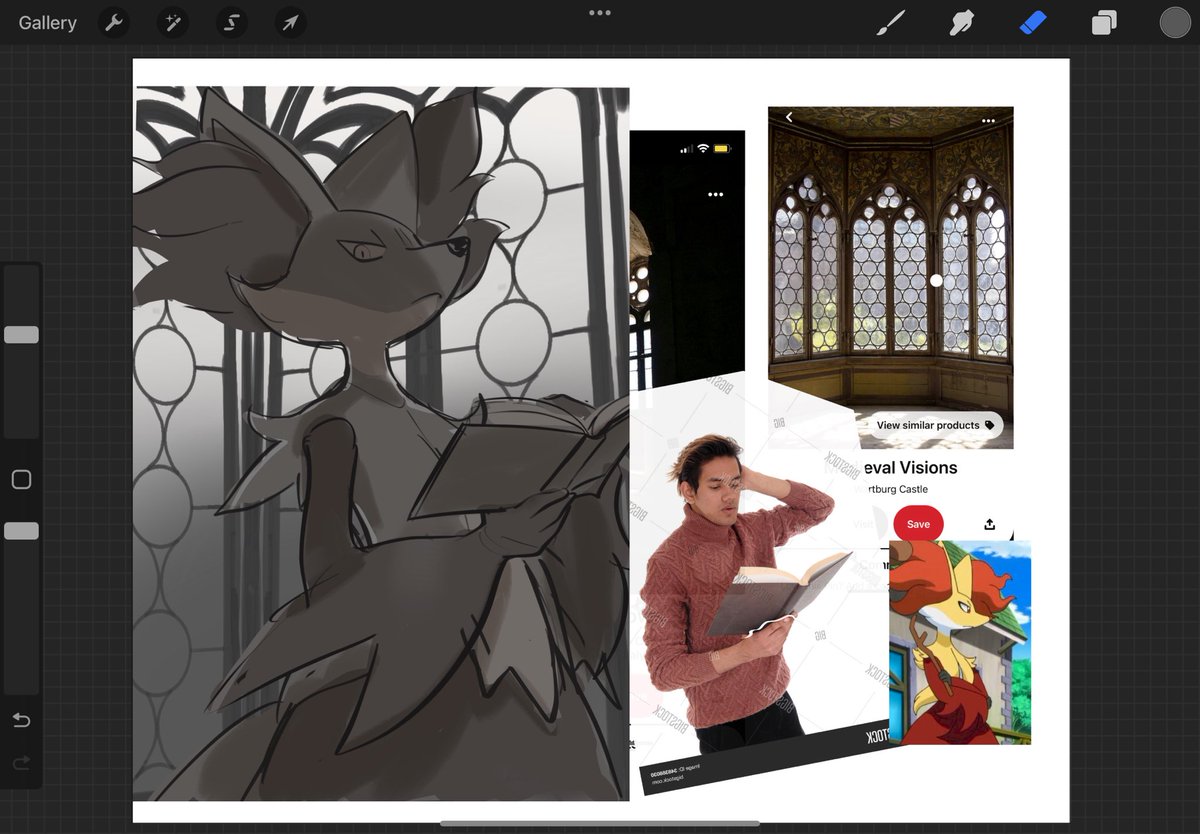
Task: Click the white dot on castle photo
Action: click(x=936, y=281)
